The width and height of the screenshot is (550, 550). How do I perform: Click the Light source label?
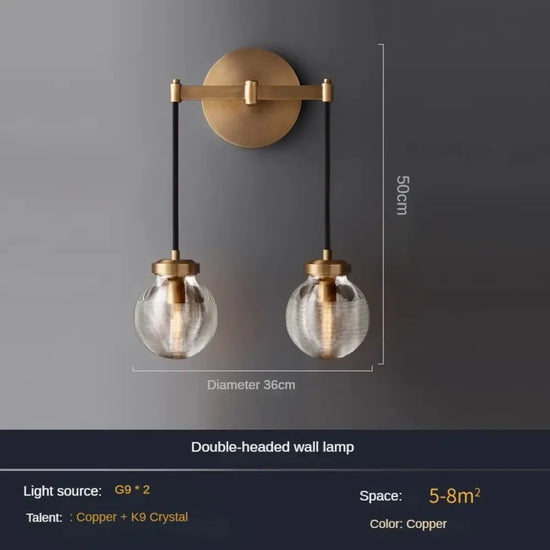pos(62,491)
